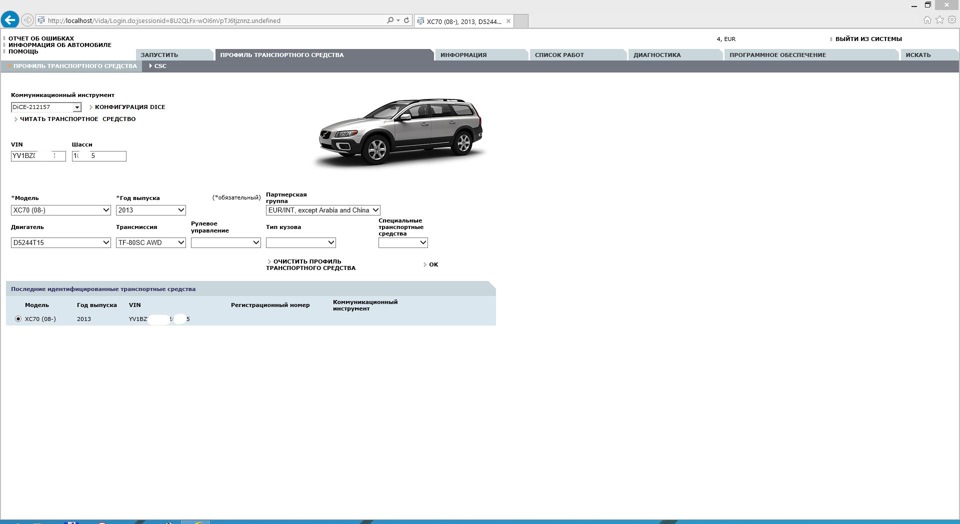
Task: Click ЧИТАТЬ ТРАНСПОРТНОЕ СРЕДСТВО
Action: [77, 119]
